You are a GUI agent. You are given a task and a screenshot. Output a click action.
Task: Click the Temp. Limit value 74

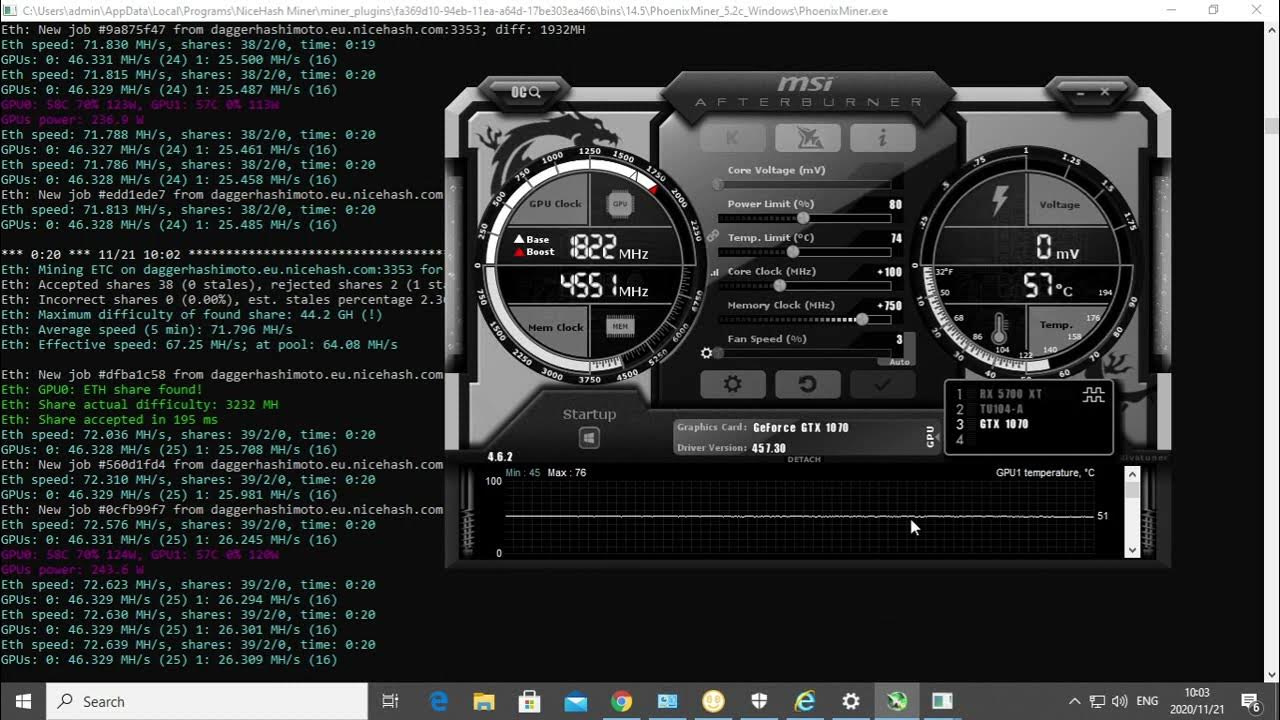896,238
